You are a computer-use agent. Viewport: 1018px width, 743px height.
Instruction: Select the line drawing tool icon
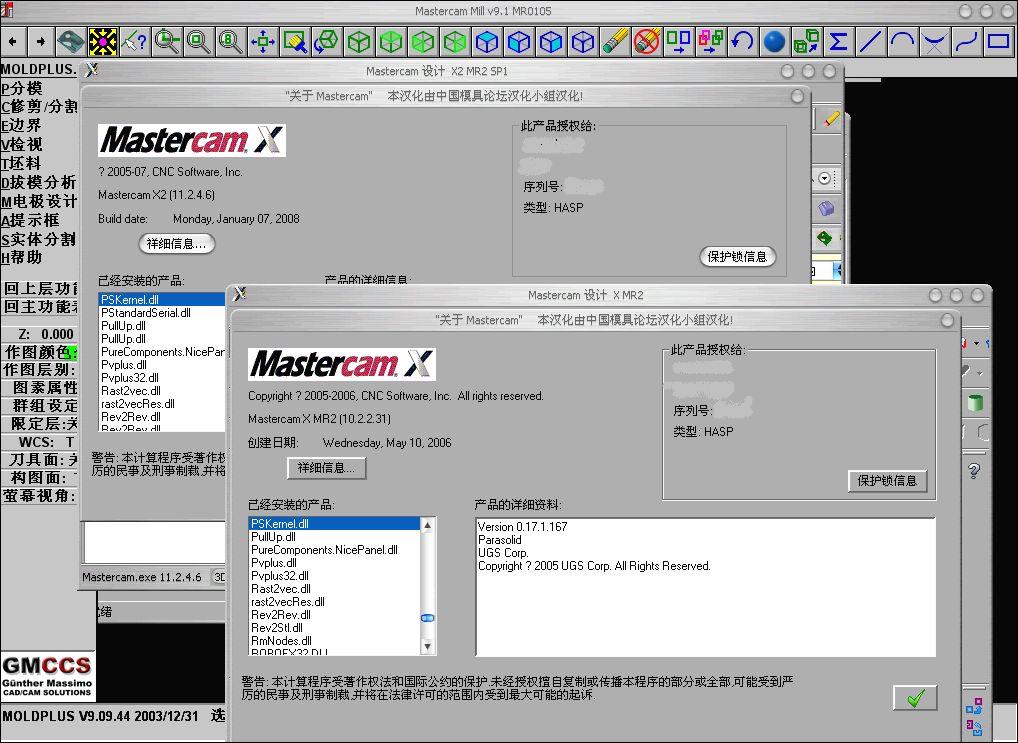870,42
